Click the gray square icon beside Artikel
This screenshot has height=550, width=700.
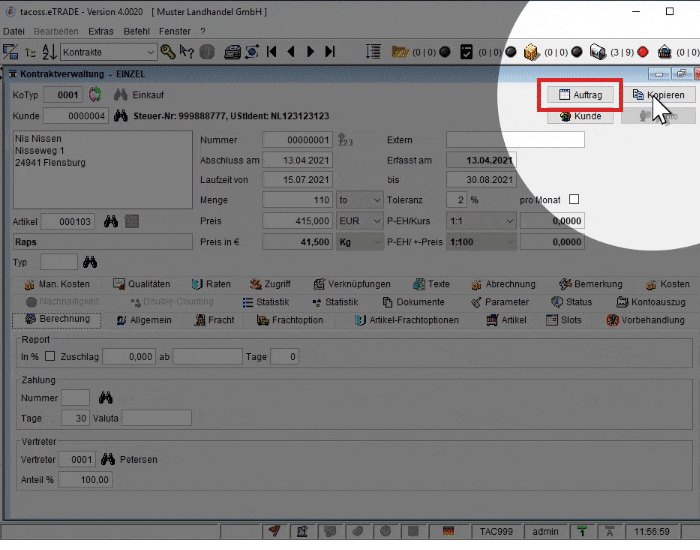[132, 221]
